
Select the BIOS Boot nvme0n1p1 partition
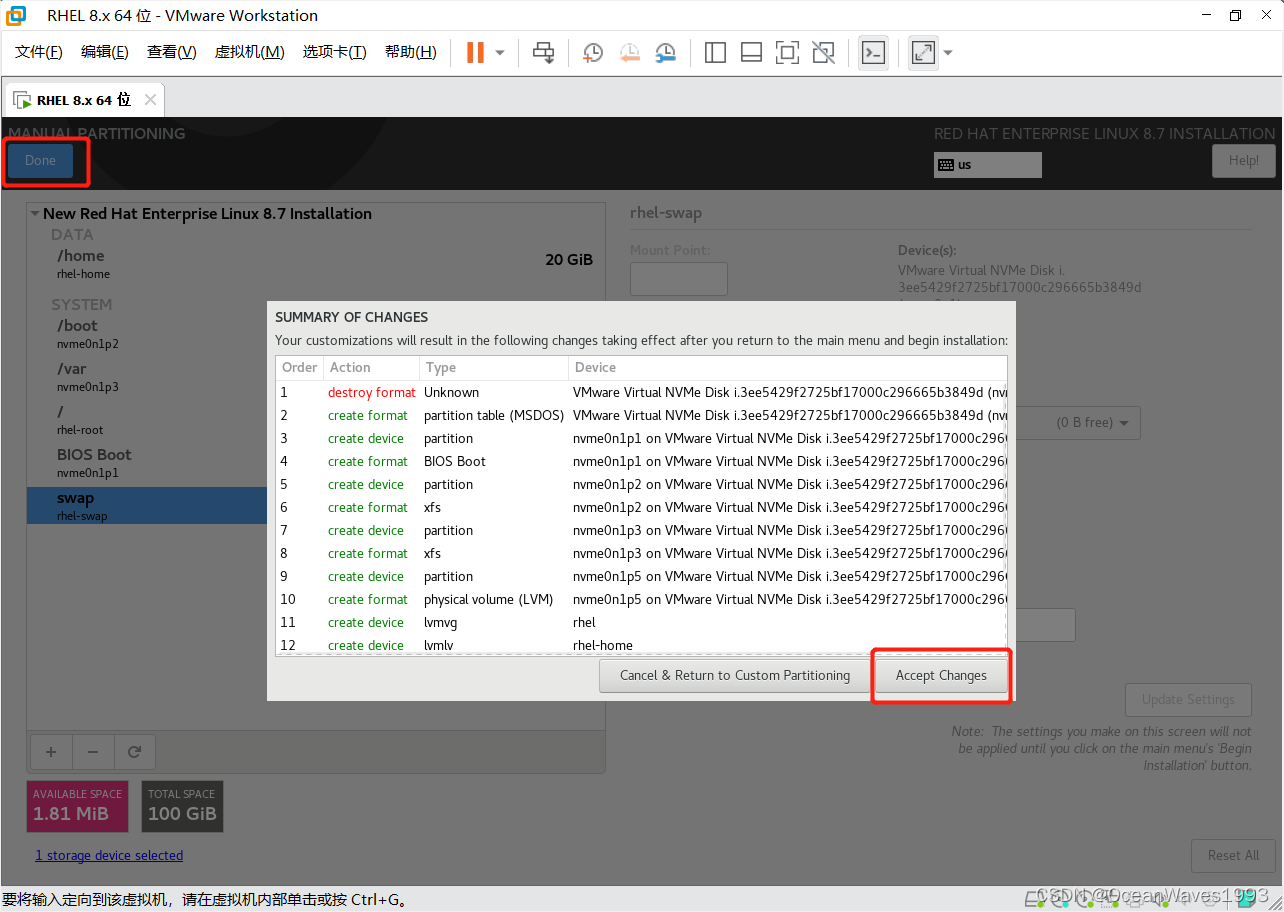[x=316, y=463]
